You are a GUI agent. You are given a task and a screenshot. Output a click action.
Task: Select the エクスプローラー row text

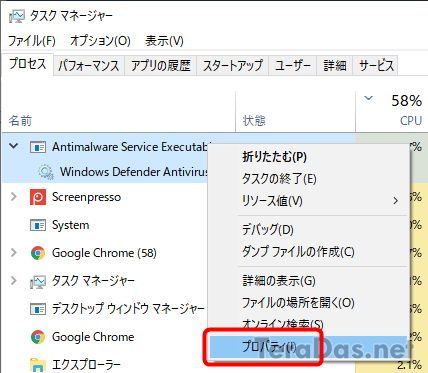[86, 365]
